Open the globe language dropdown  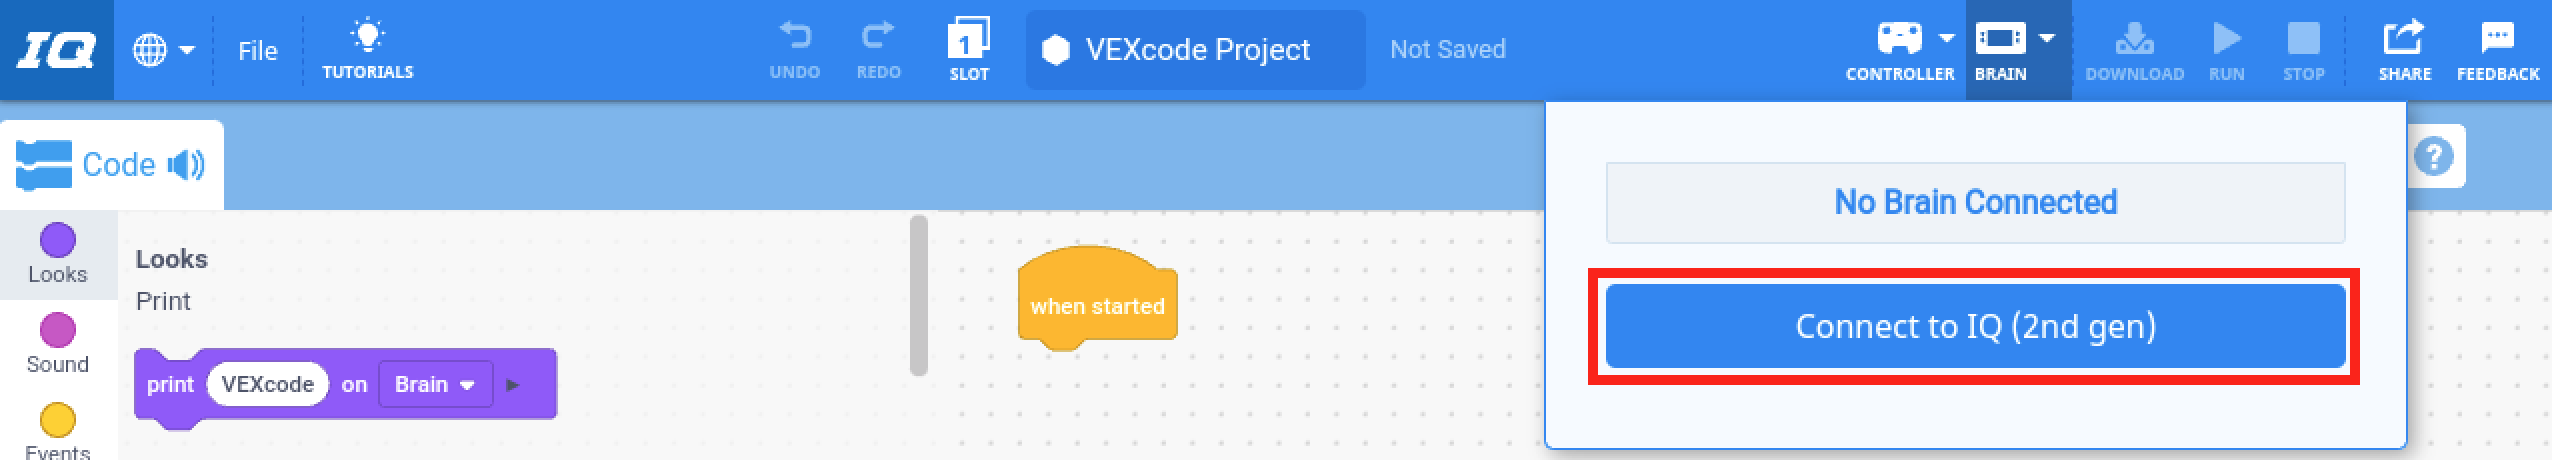[x=163, y=50]
